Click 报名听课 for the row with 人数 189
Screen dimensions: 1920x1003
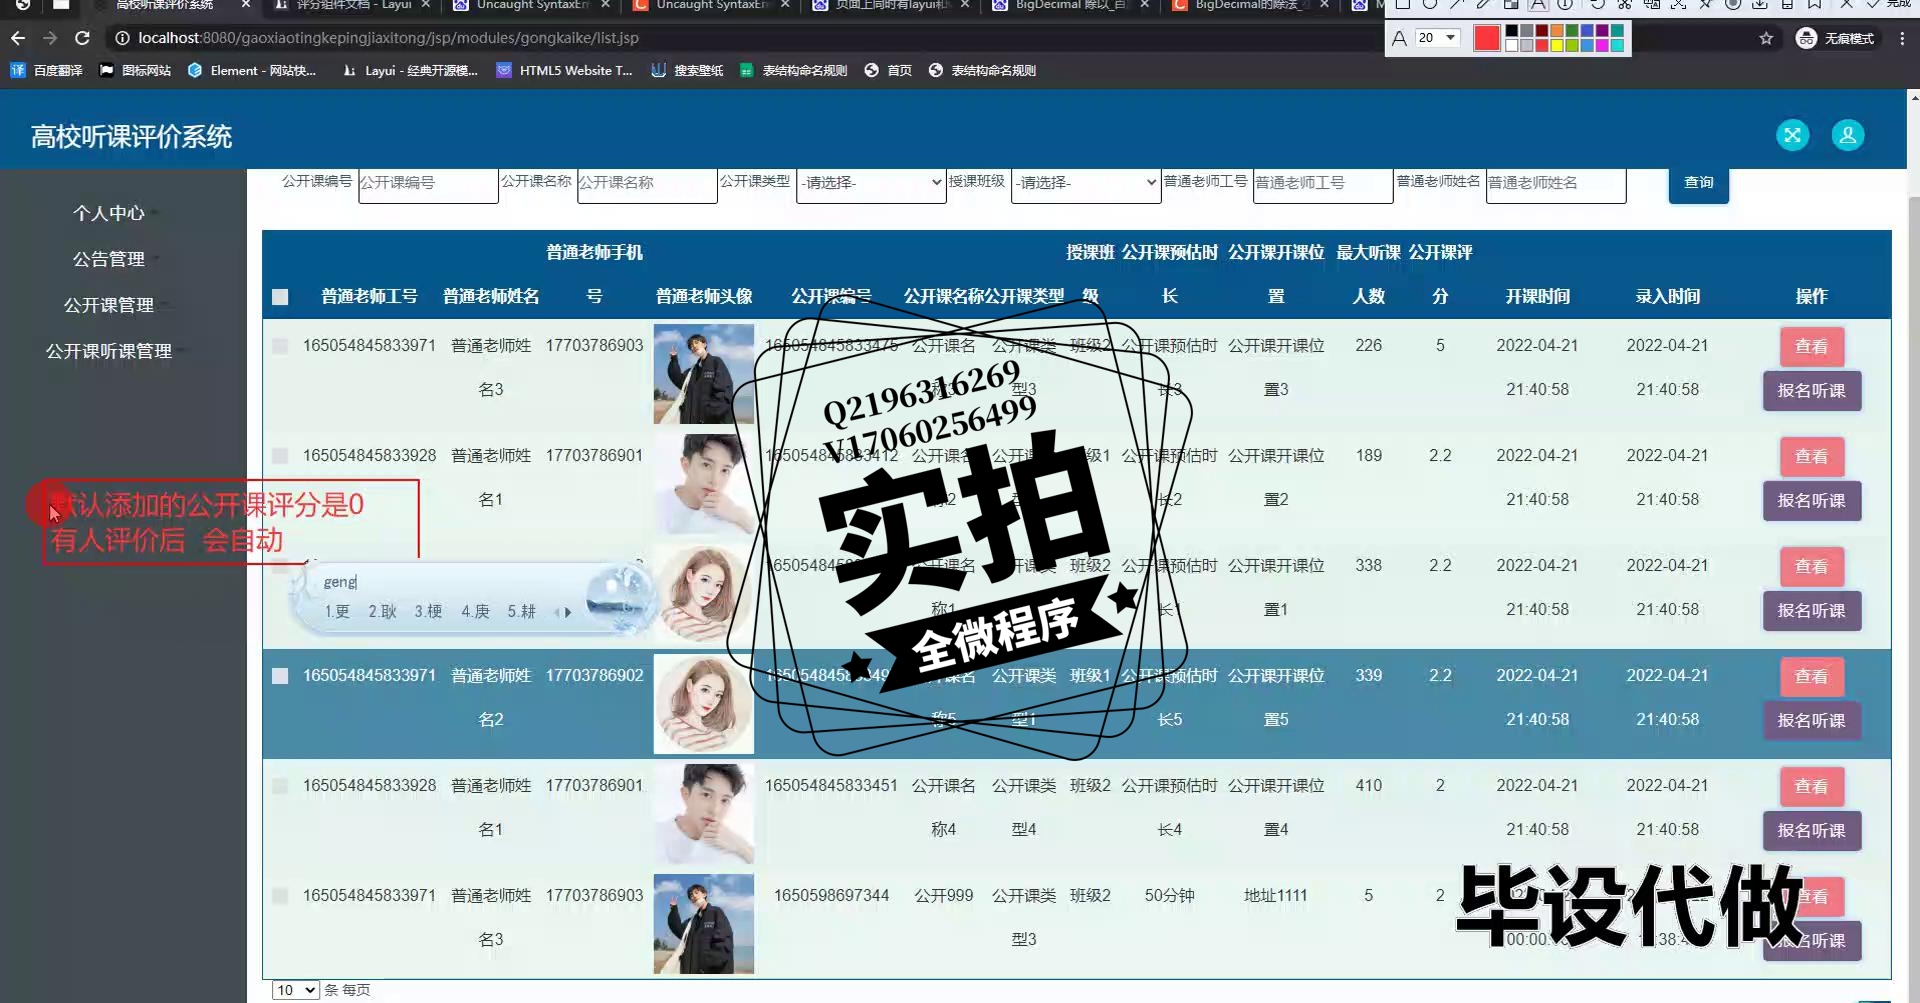1811,501
